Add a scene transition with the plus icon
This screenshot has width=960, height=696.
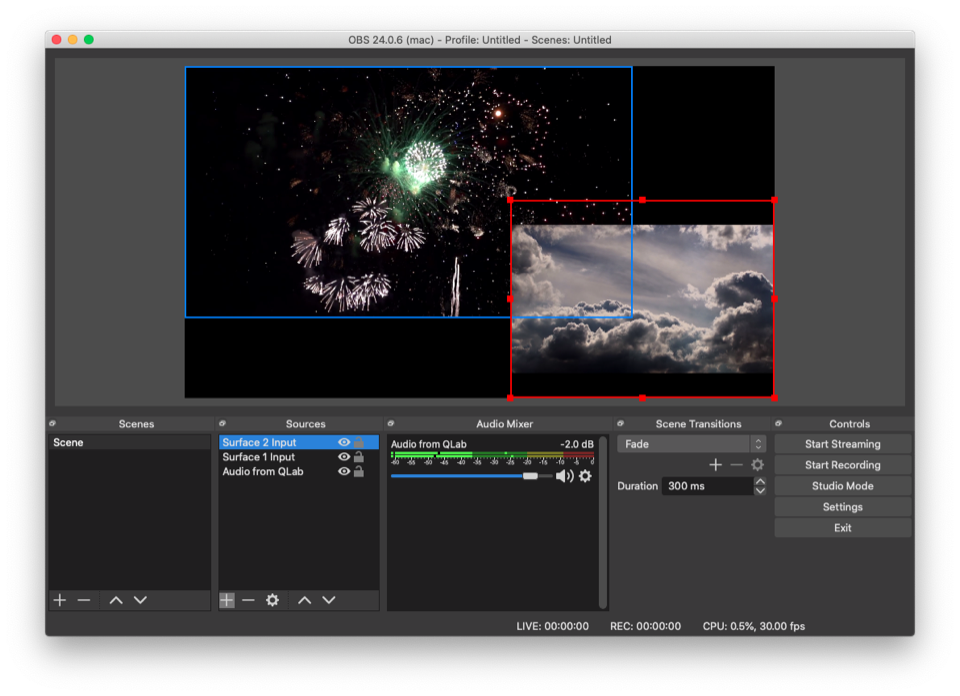[x=715, y=465]
